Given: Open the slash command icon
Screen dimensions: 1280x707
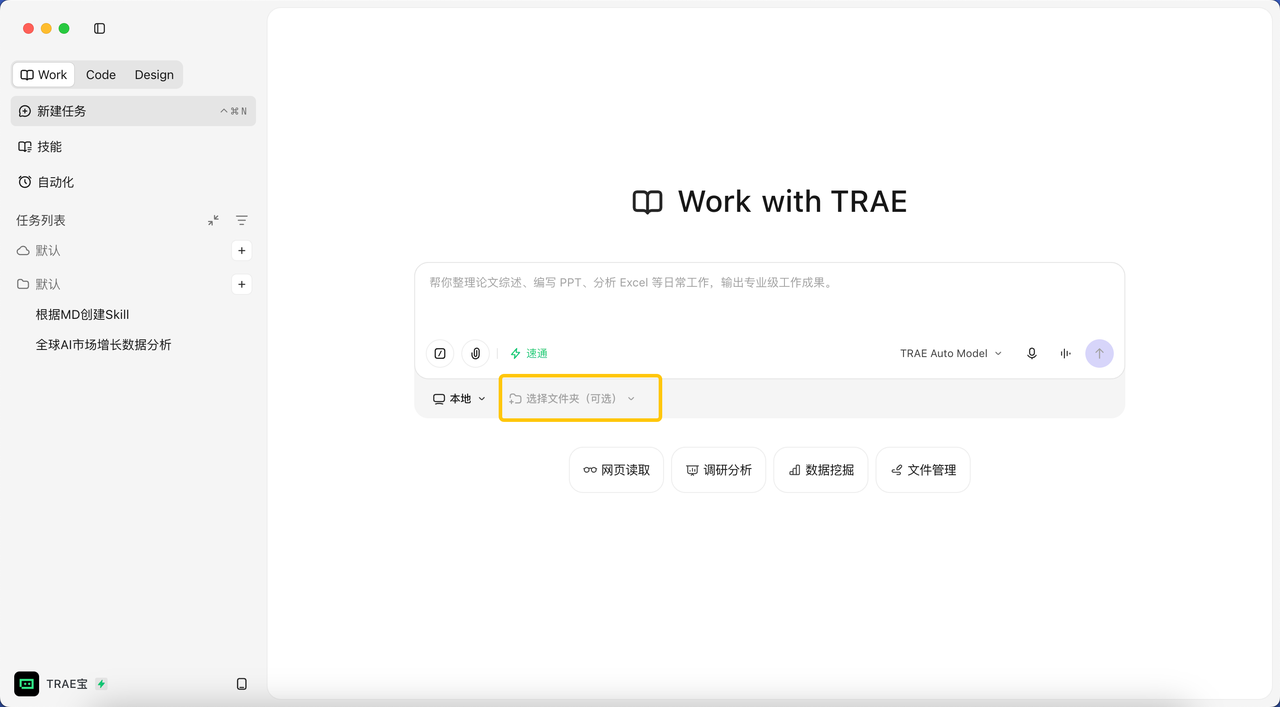Looking at the screenshot, I should (x=440, y=353).
